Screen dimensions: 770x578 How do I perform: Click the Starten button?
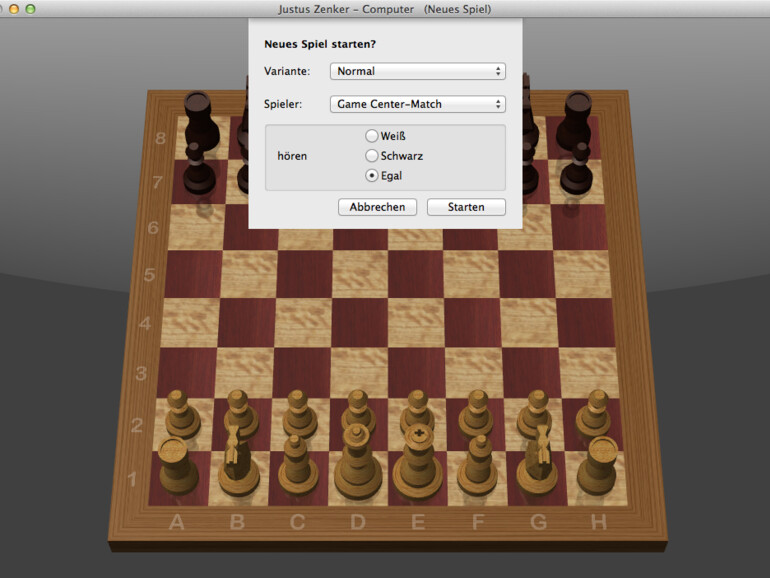(x=466, y=207)
